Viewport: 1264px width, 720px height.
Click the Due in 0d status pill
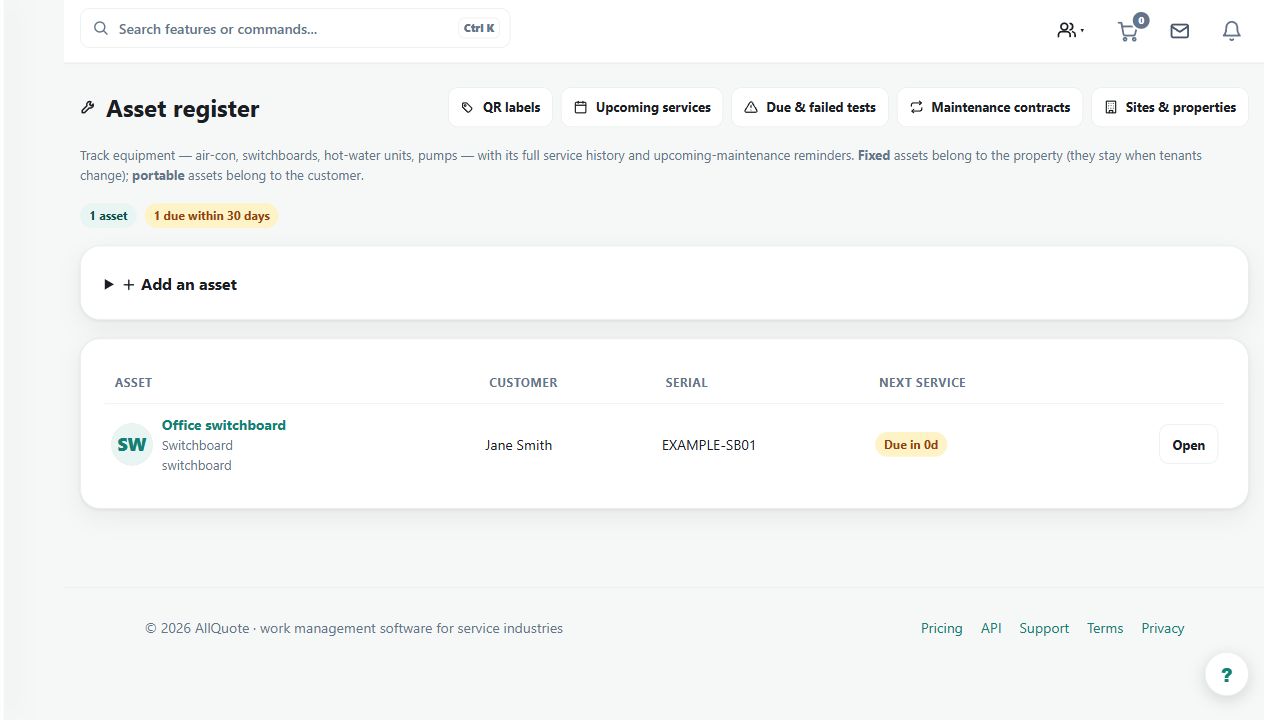tap(911, 444)
